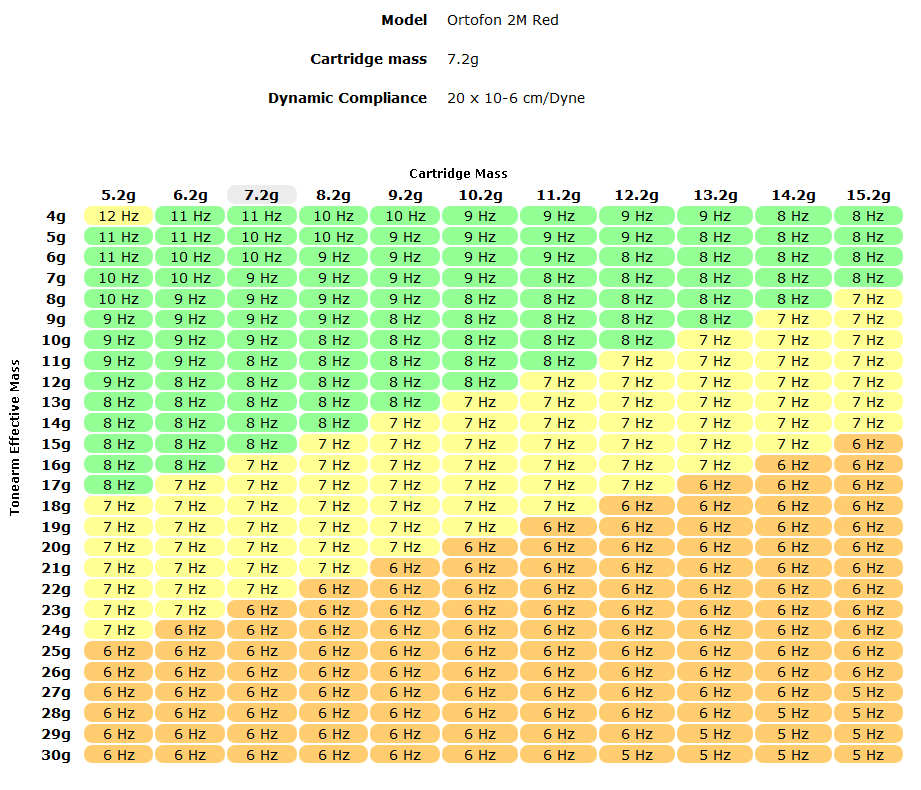The width and height of the screenshot is (921, 790).
Task: Click the 12g row label
Action: tap(56, 382)
